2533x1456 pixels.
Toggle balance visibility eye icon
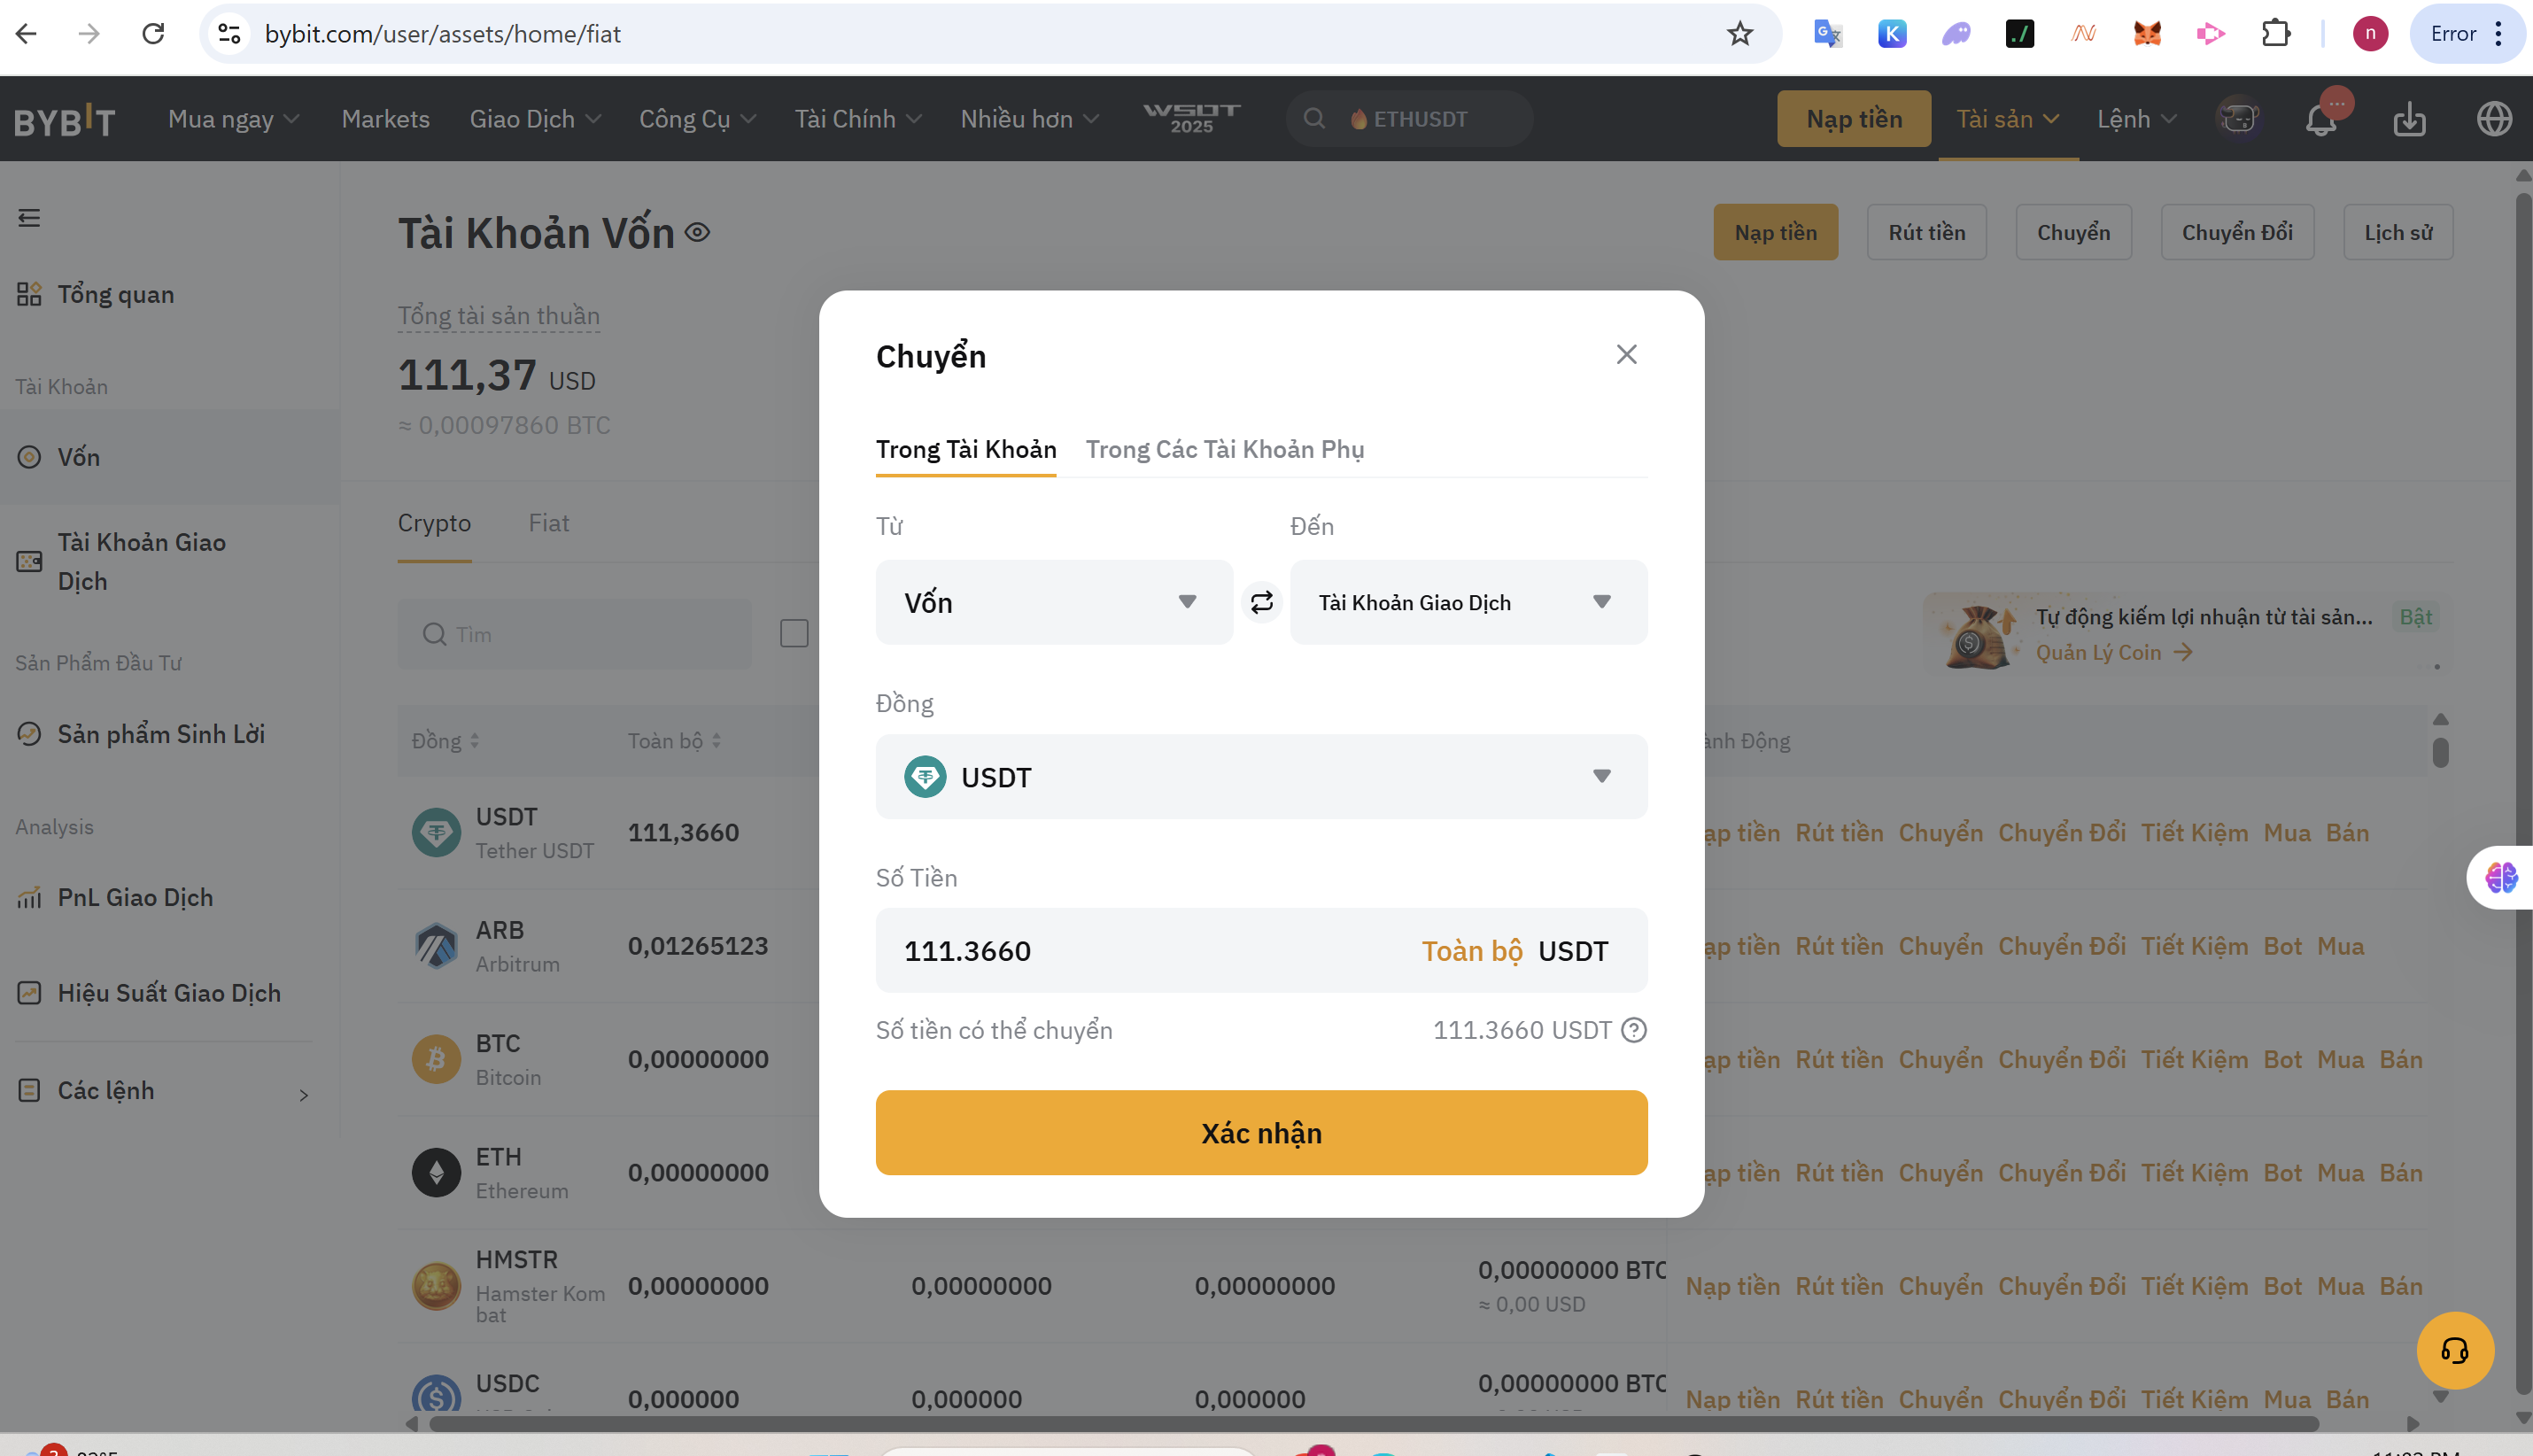697,233
